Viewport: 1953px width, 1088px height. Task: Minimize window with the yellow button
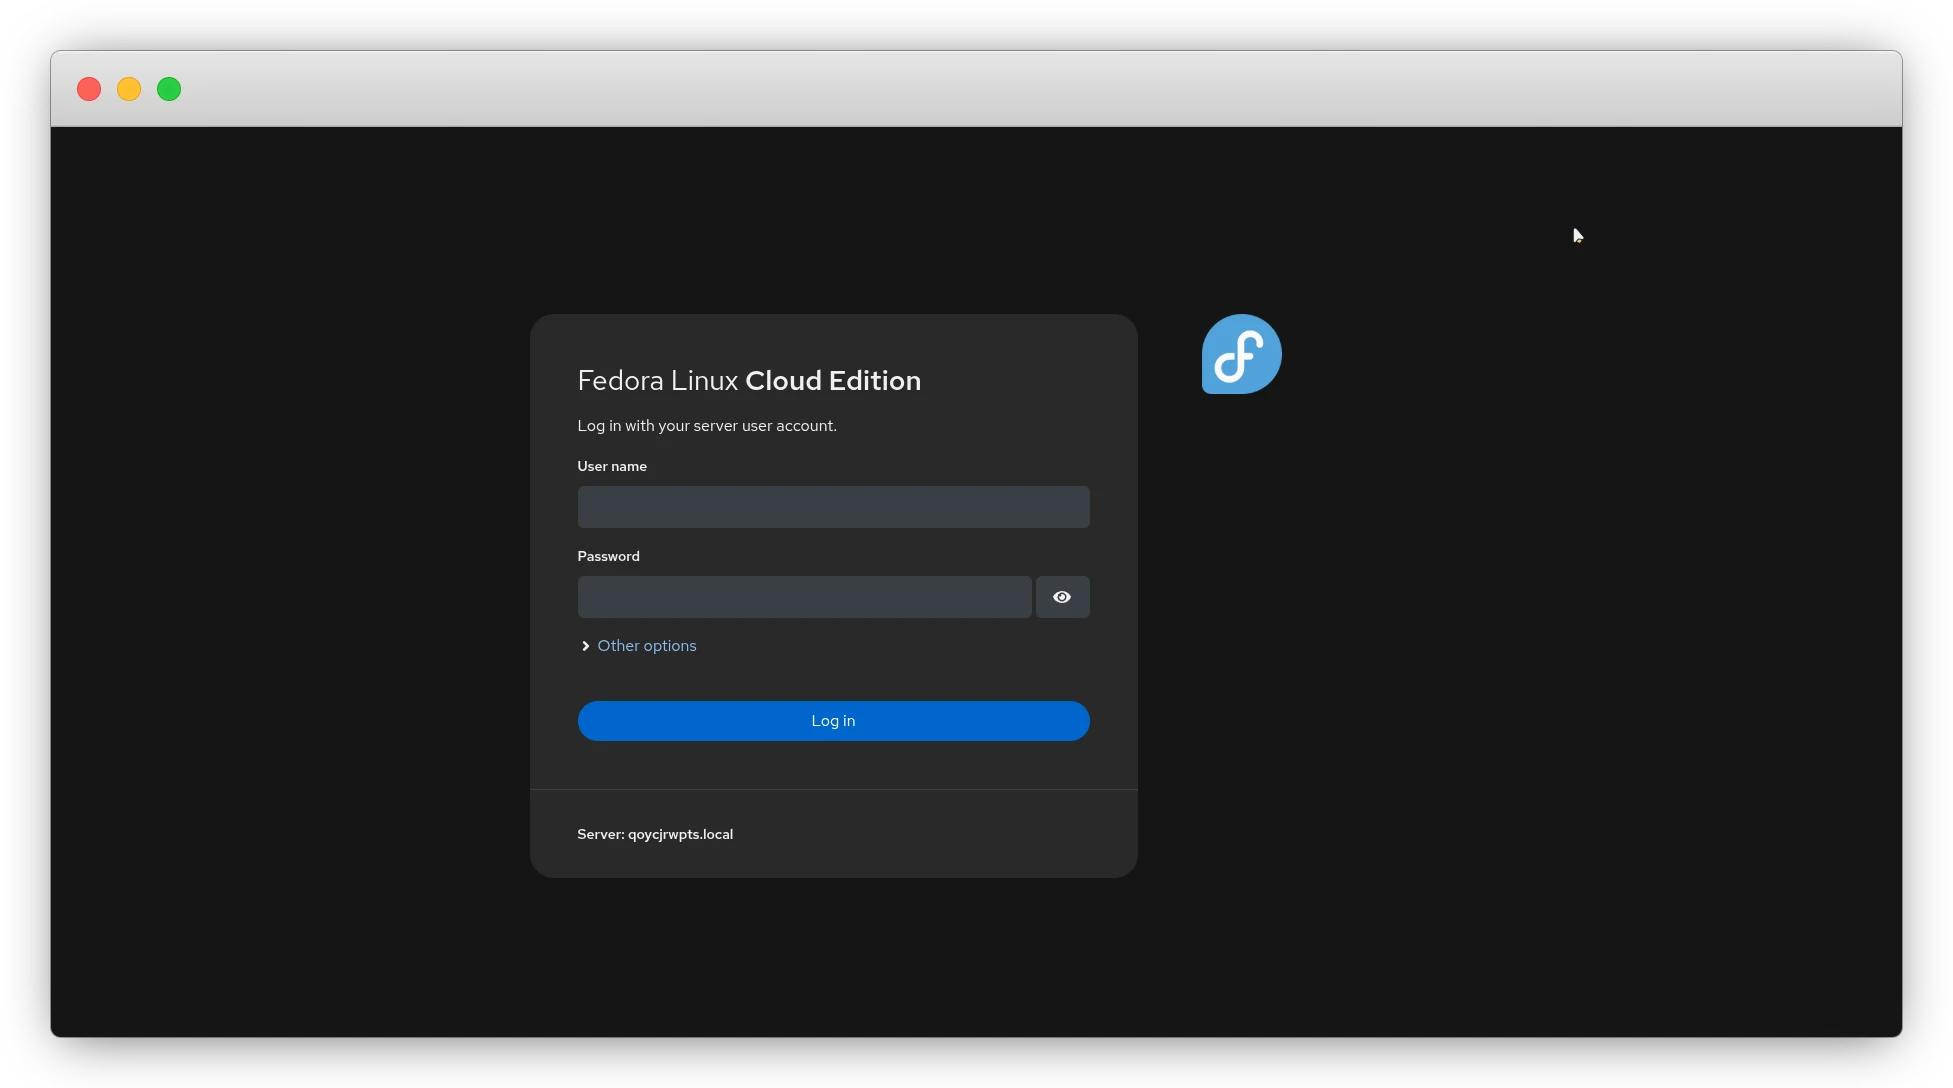click(129, 89)
